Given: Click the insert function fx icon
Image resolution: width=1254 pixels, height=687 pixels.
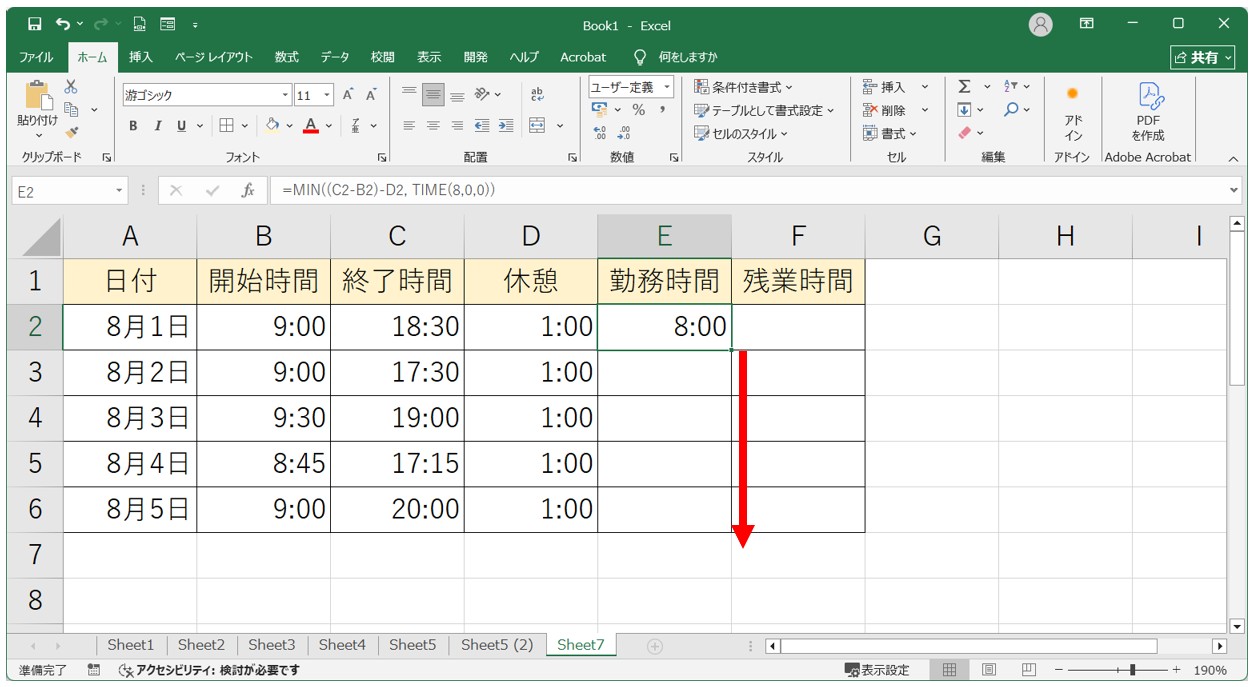Looking at the screenshot, I should coord(248,190).
